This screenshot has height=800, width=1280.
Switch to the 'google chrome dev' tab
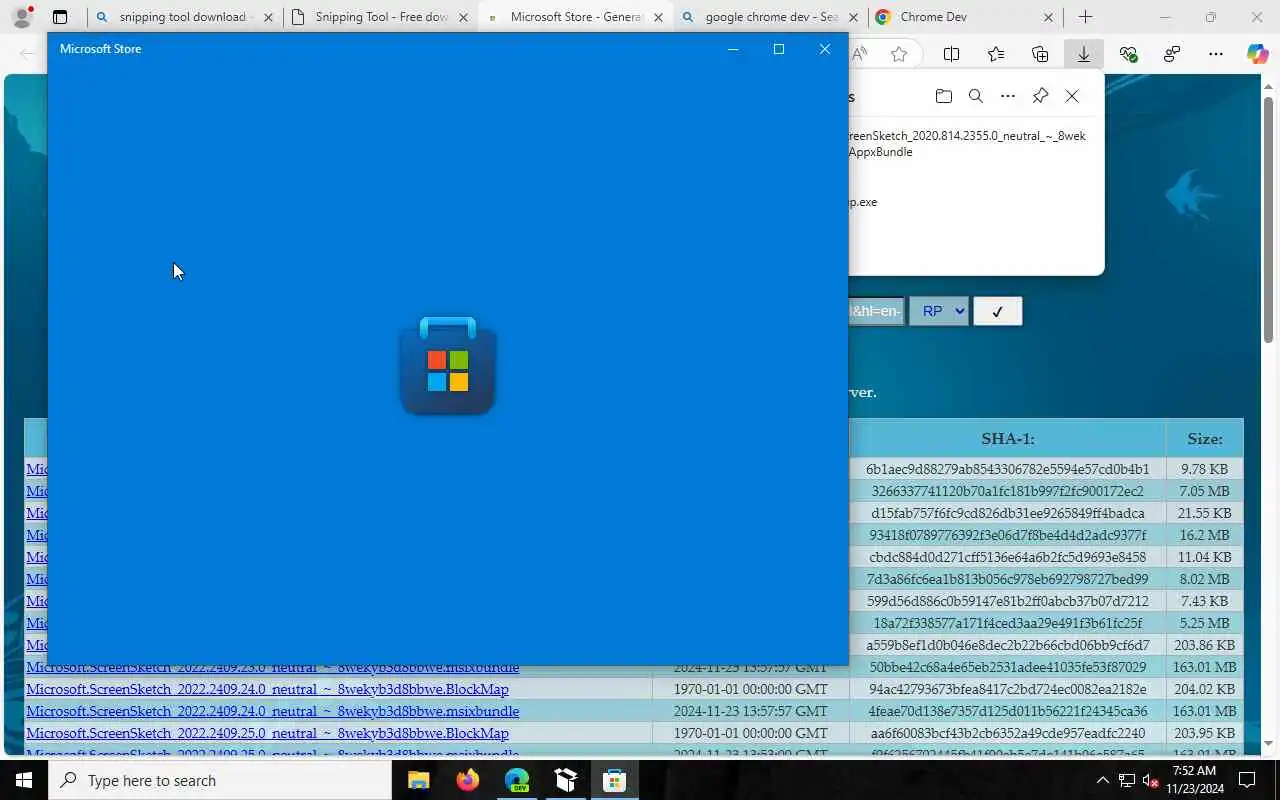771,17
